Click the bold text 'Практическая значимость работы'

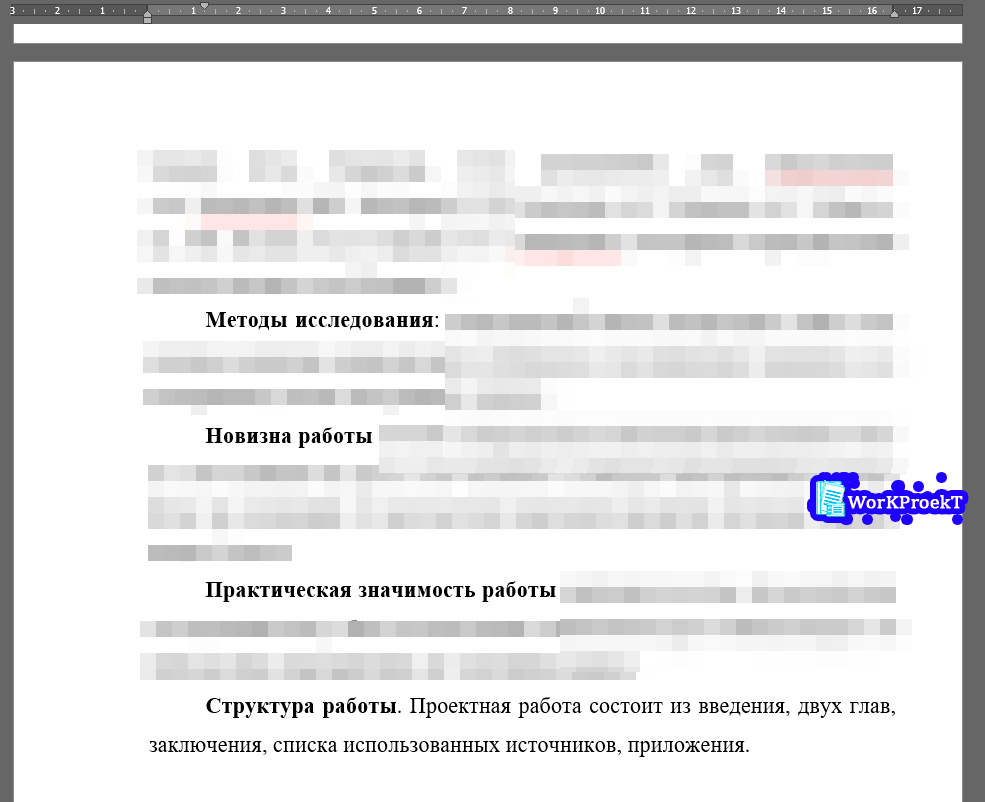(378, 590)
